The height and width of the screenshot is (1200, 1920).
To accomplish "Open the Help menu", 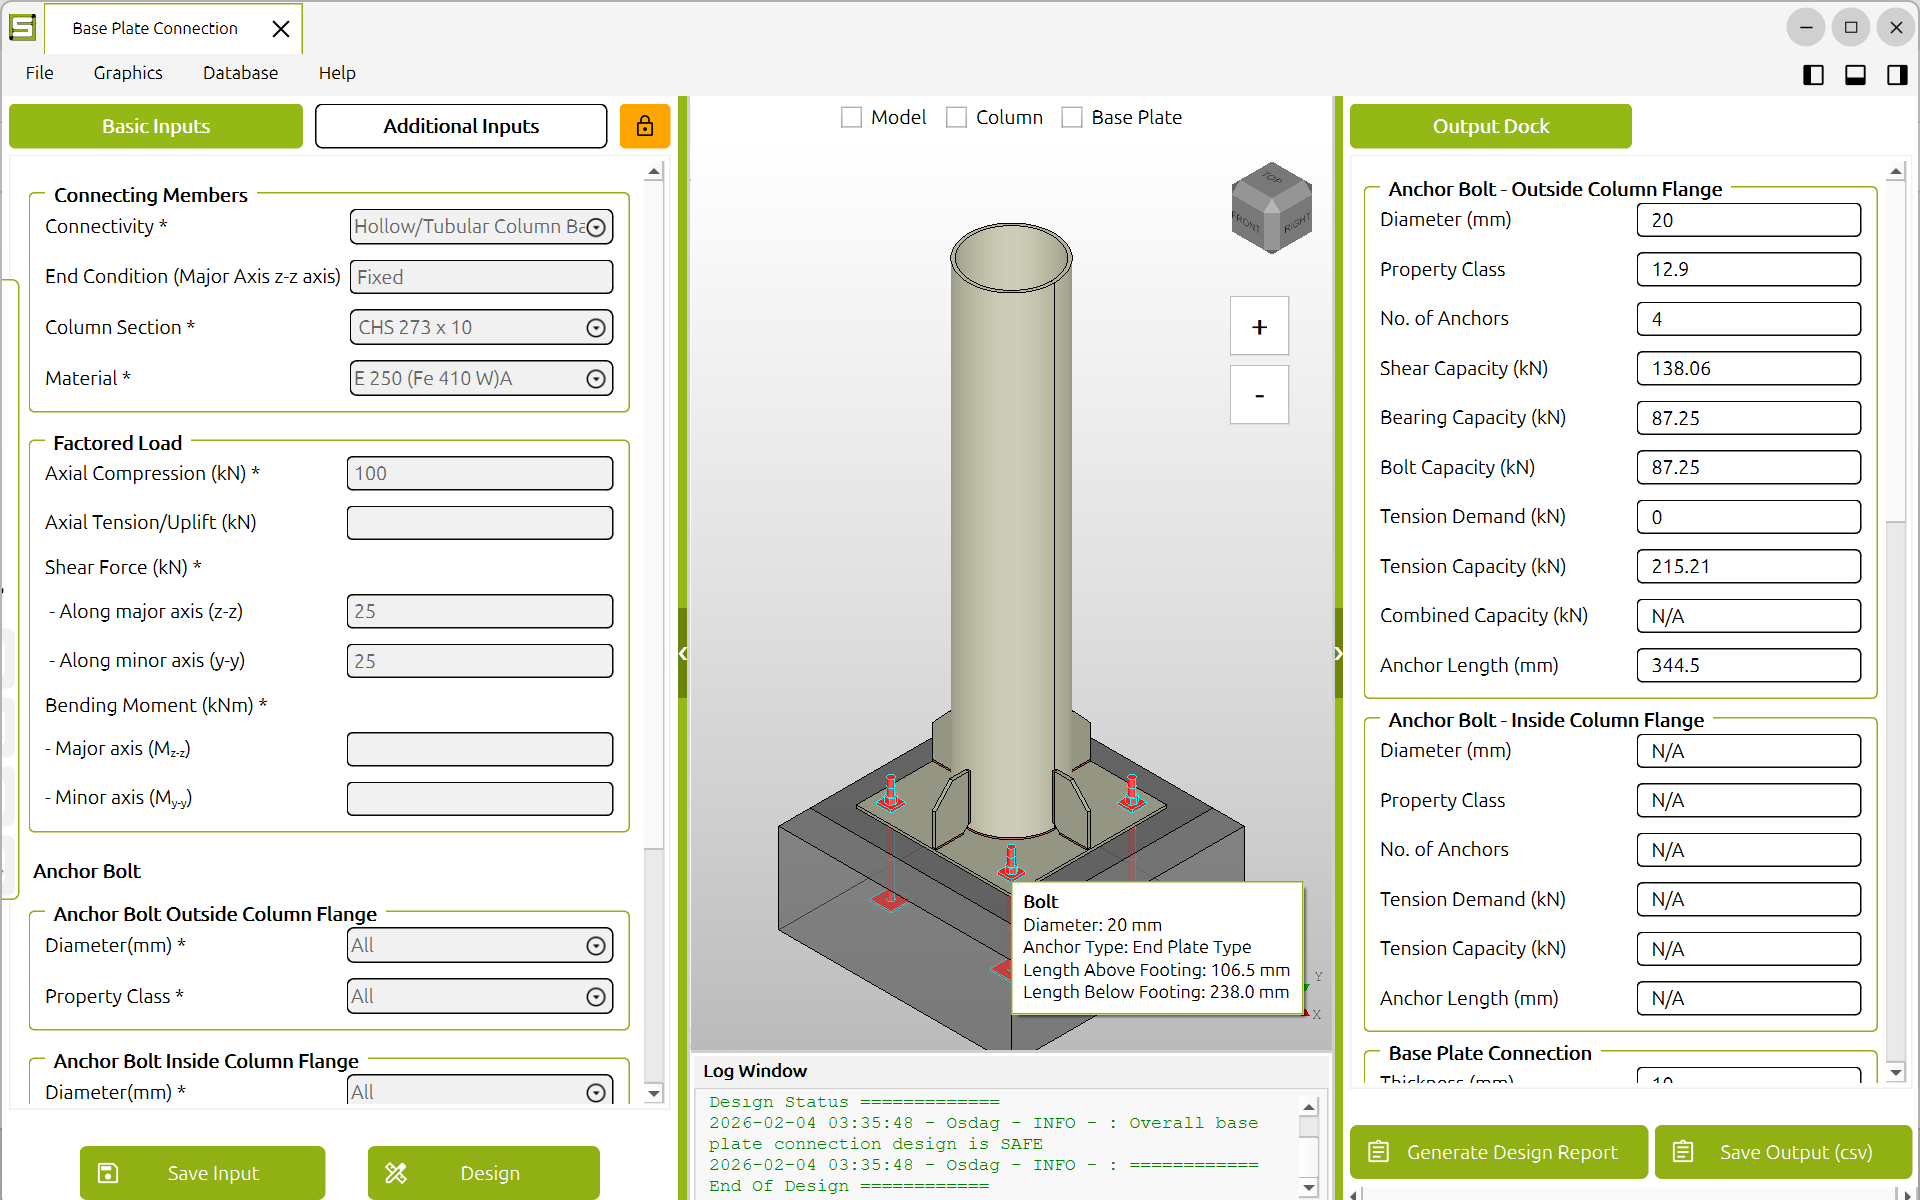I will pyautogui.click(x=337, y=73).
